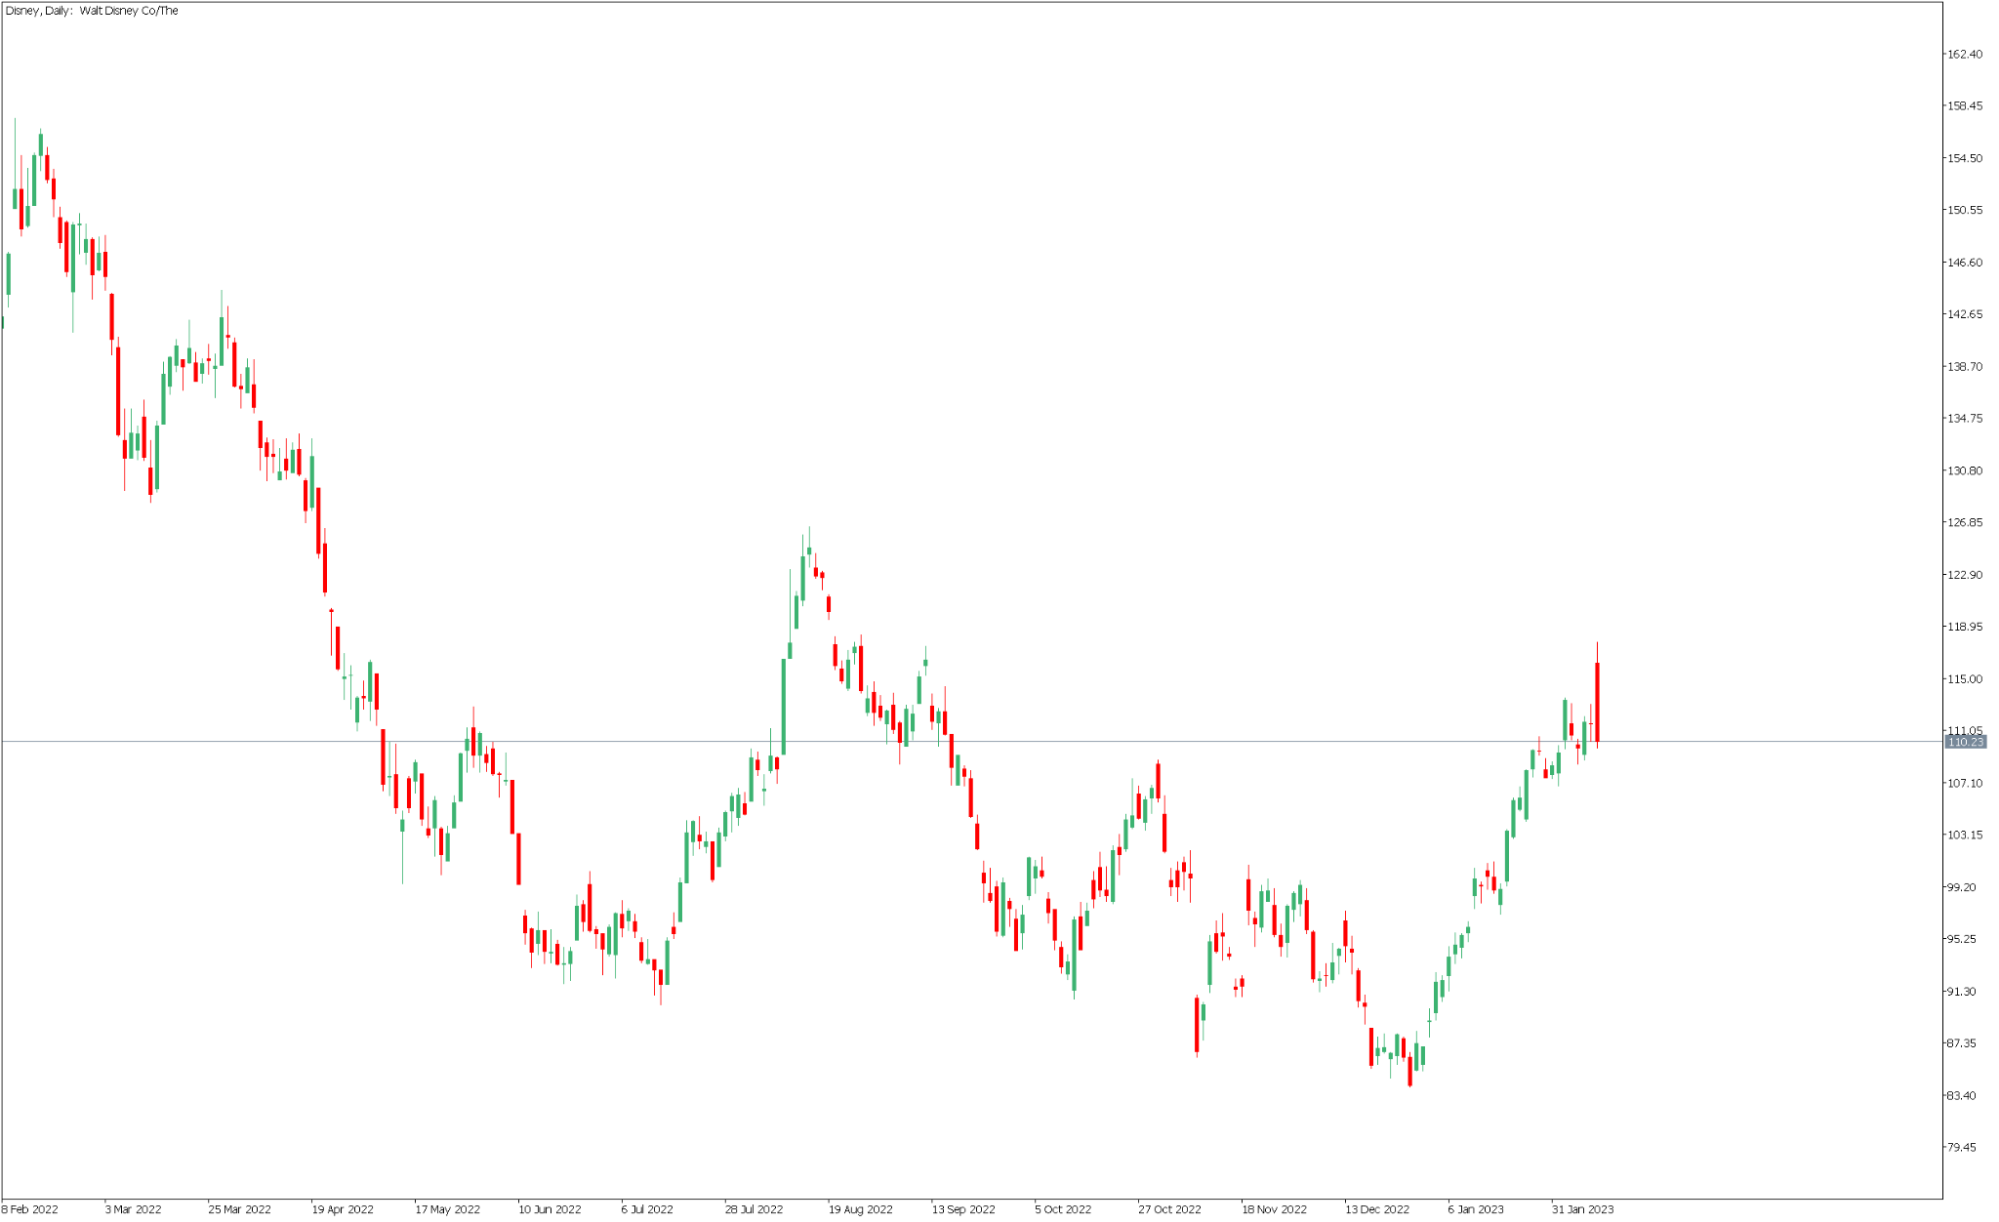Click the price axis value 130.80
Screen dimensions: 1999x1222
pyautogui.click(x=1964, y=470)
